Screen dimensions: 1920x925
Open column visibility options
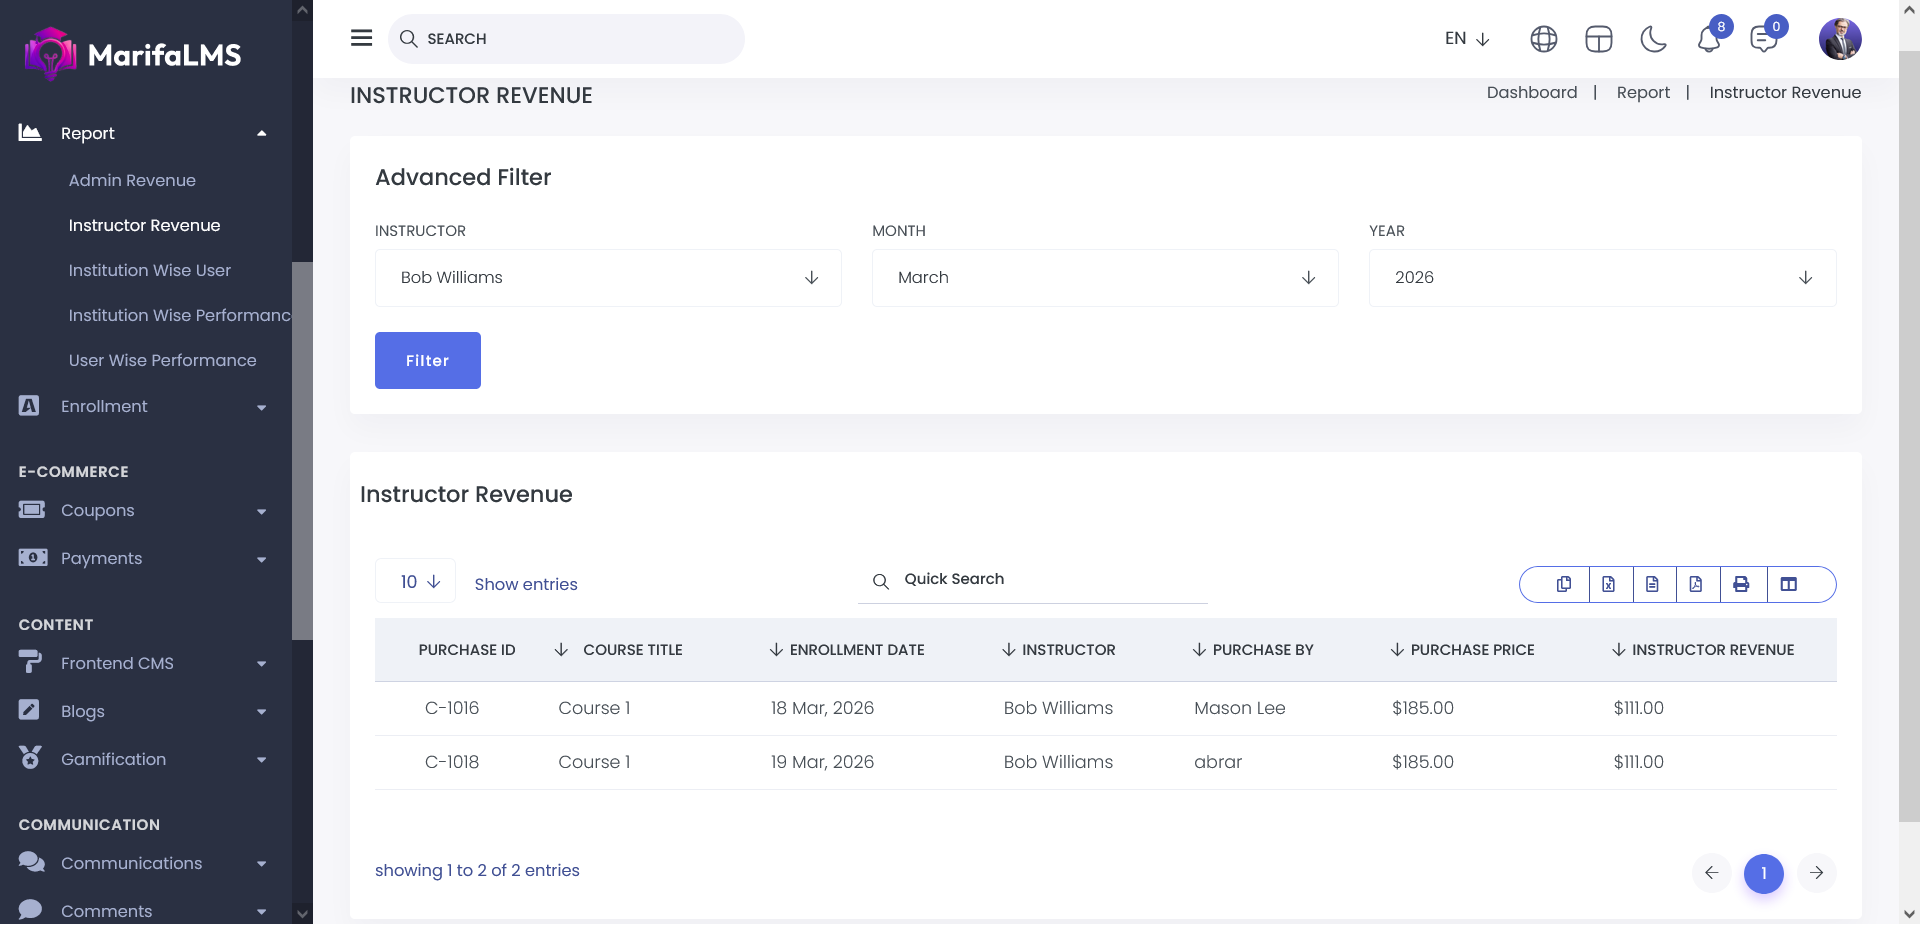[1789, 584]
